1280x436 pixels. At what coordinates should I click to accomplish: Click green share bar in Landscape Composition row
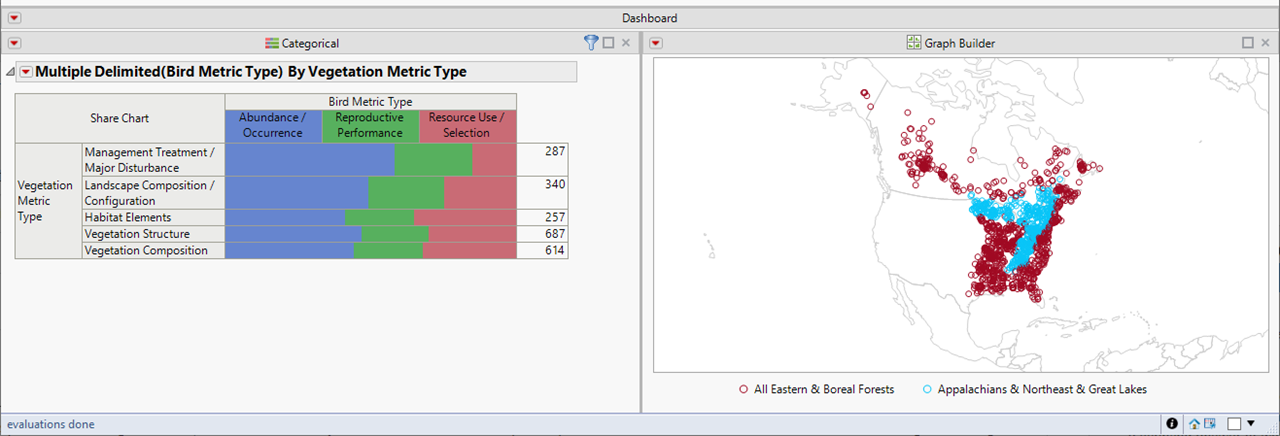pos(406,193)
